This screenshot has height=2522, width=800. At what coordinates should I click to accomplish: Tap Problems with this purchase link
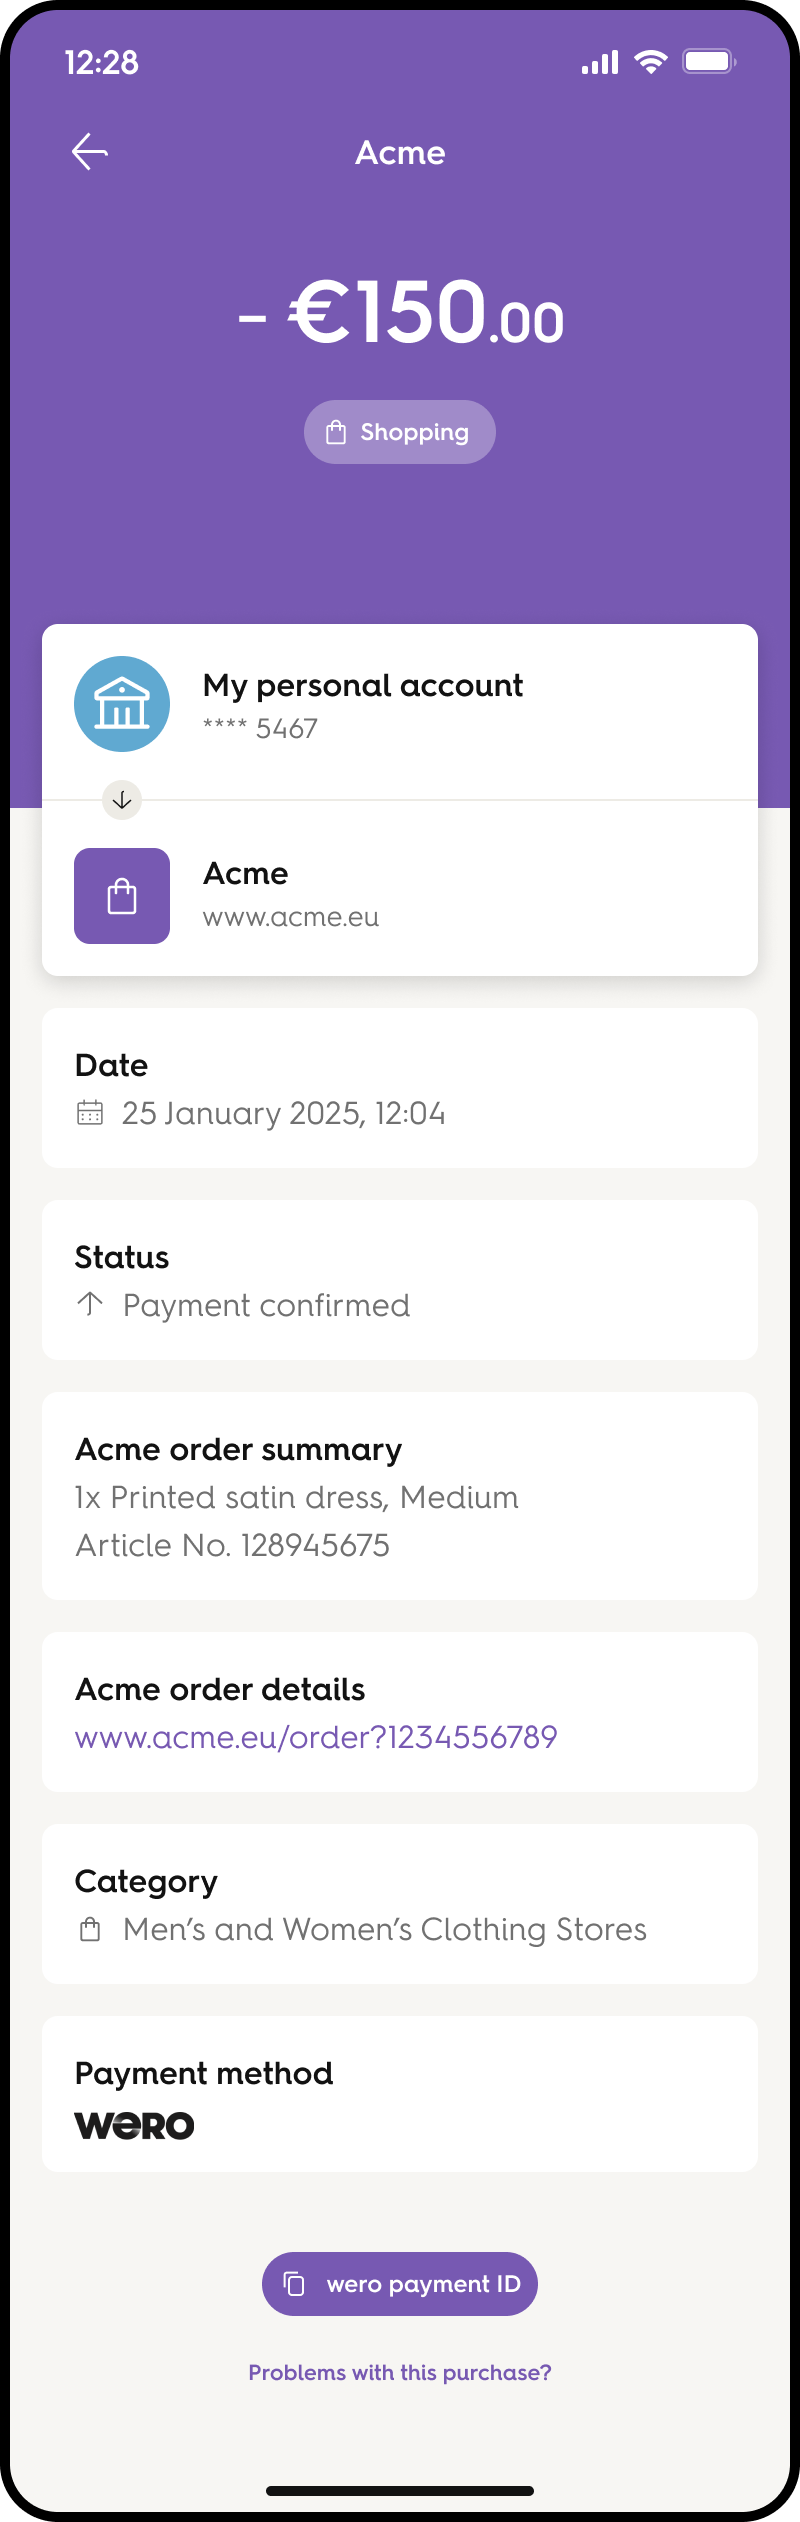(400, 2372)
